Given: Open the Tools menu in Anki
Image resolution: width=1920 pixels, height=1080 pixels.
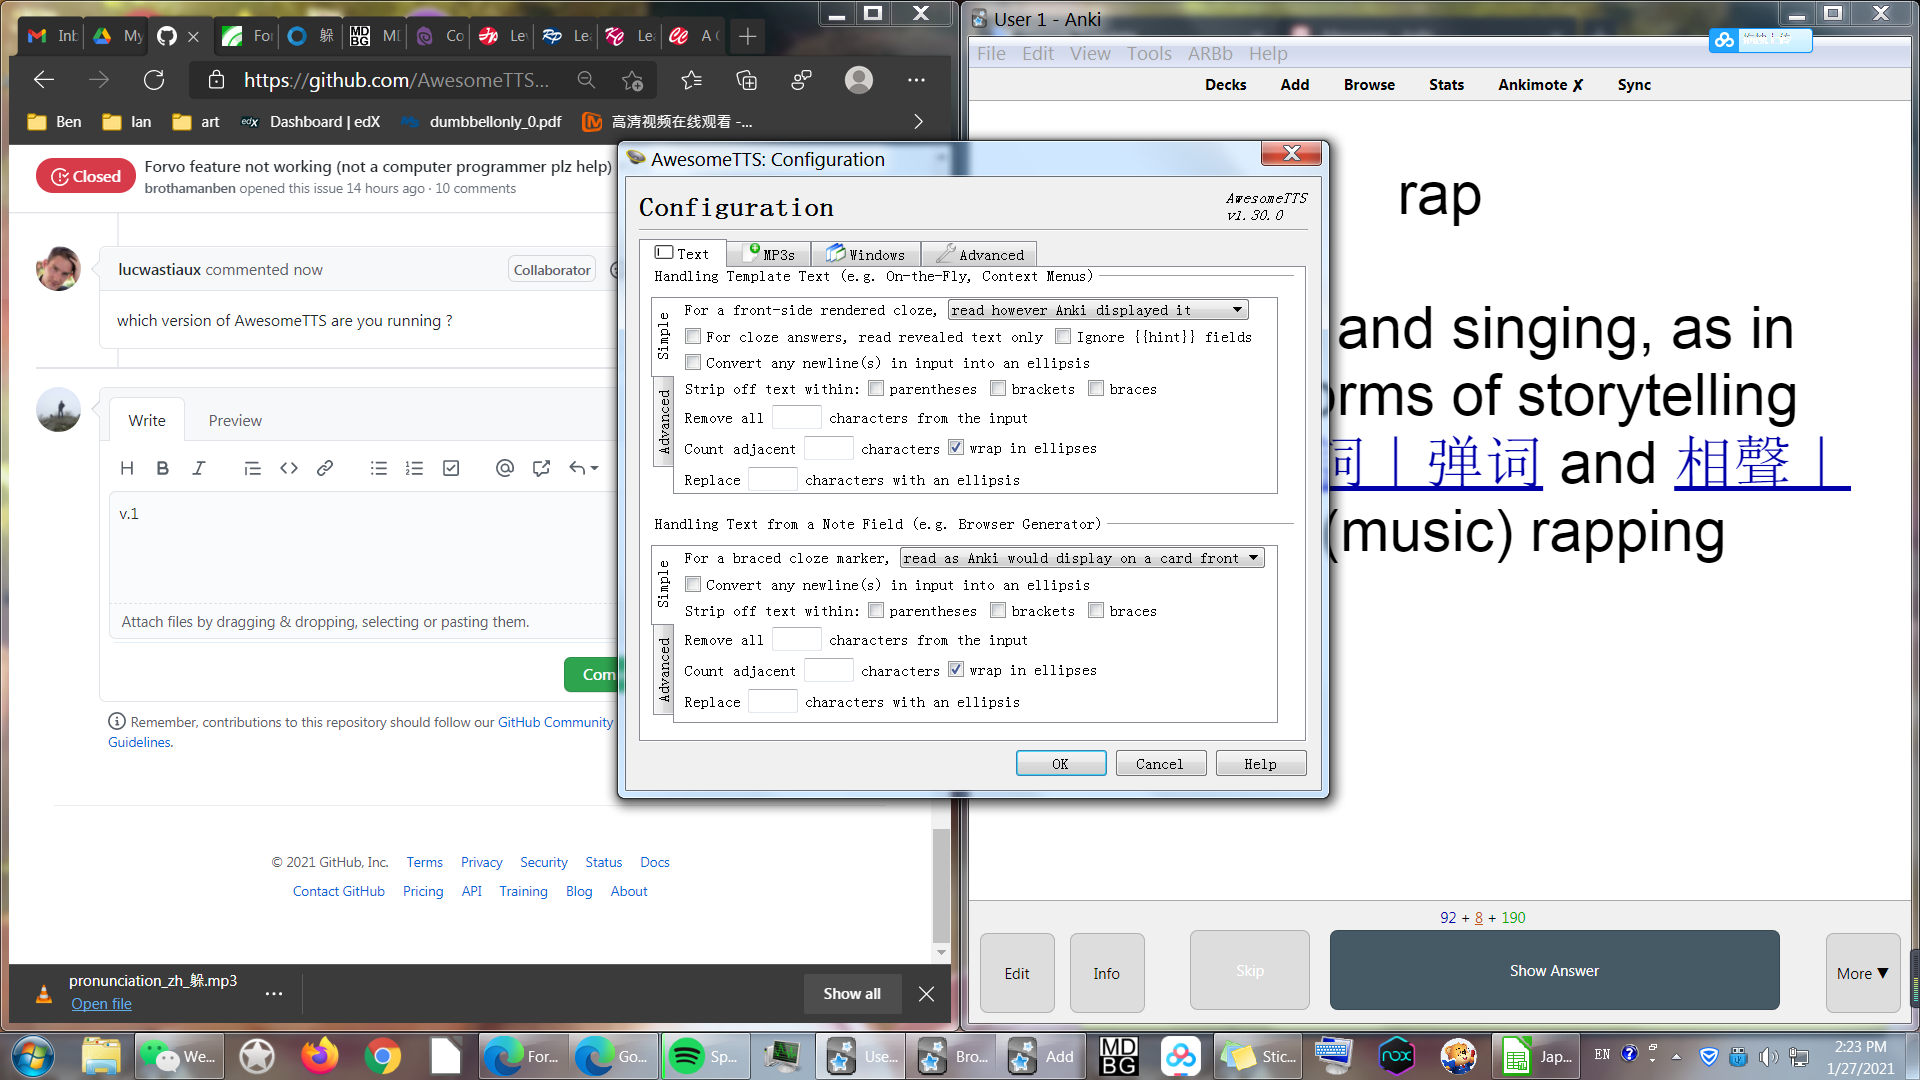Looking at the screenshot, I should (1149, 54).
